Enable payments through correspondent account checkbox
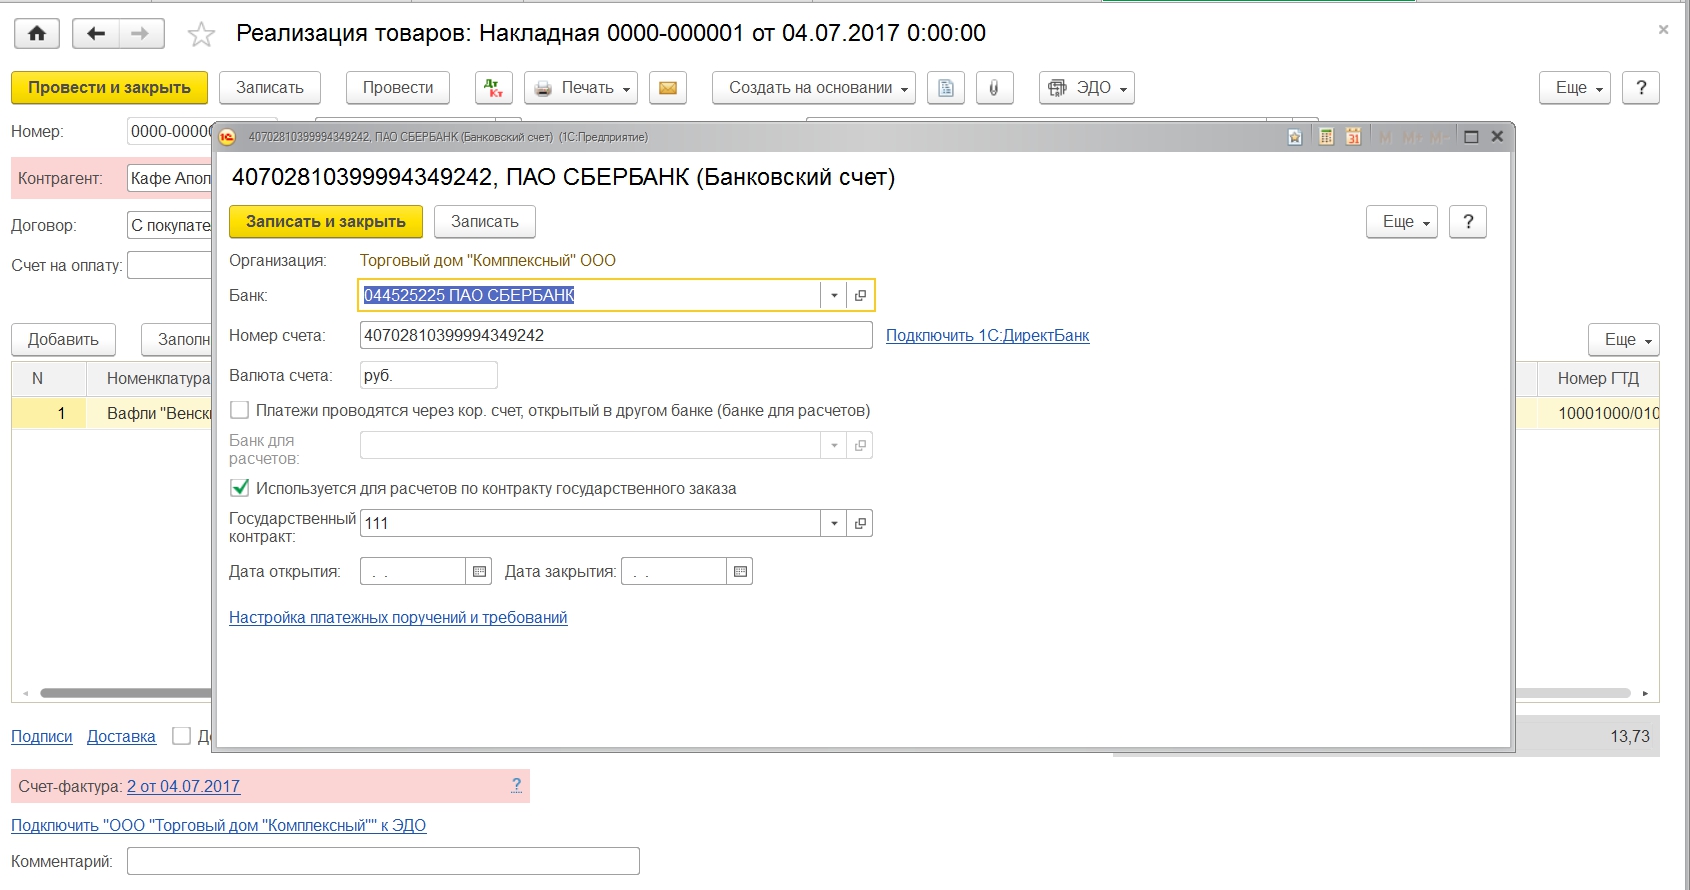Screen dimensions: 1690x890 click(240, 410)
